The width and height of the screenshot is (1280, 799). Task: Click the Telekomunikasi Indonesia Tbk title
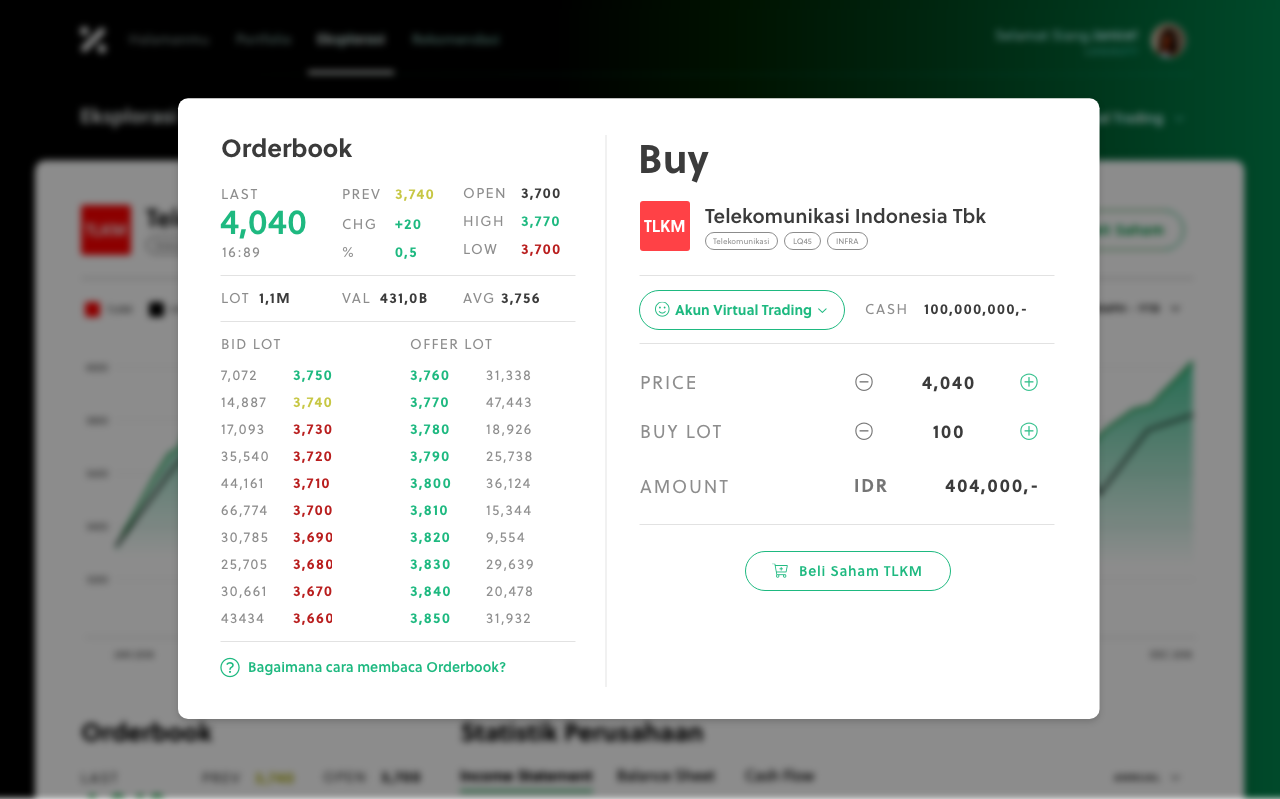tap(845, 216)
